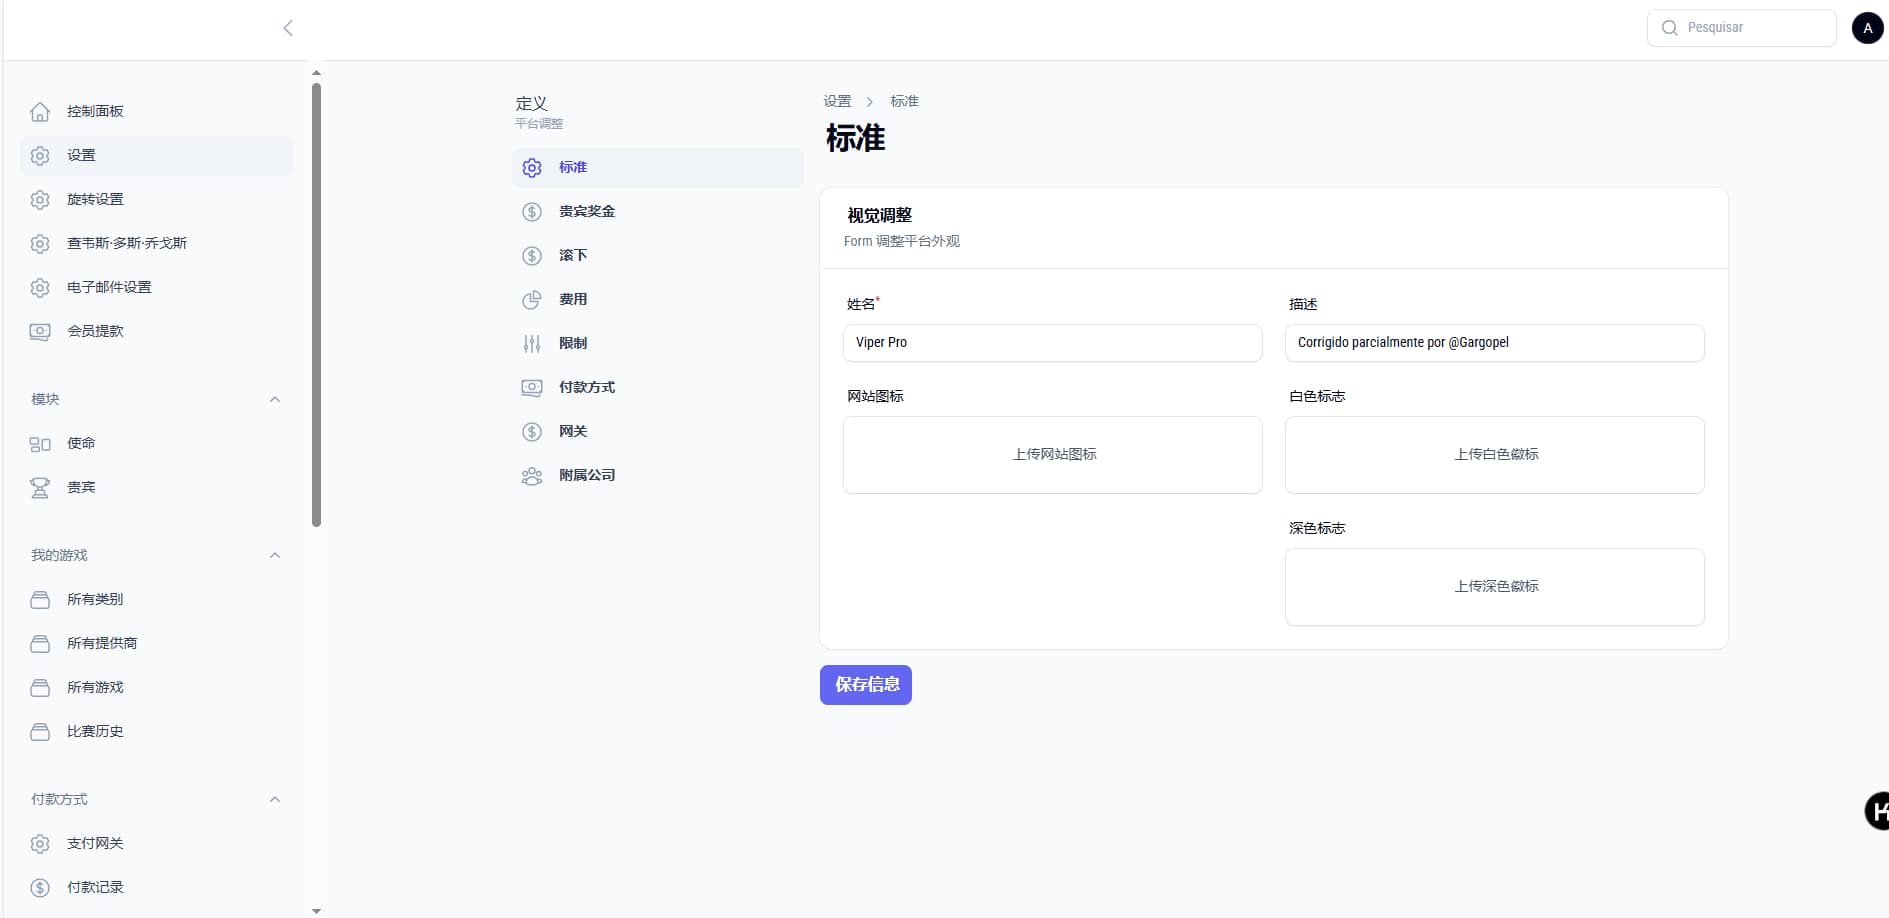Collapse the sidebar with the left arrow

click(x=288, y=28)
